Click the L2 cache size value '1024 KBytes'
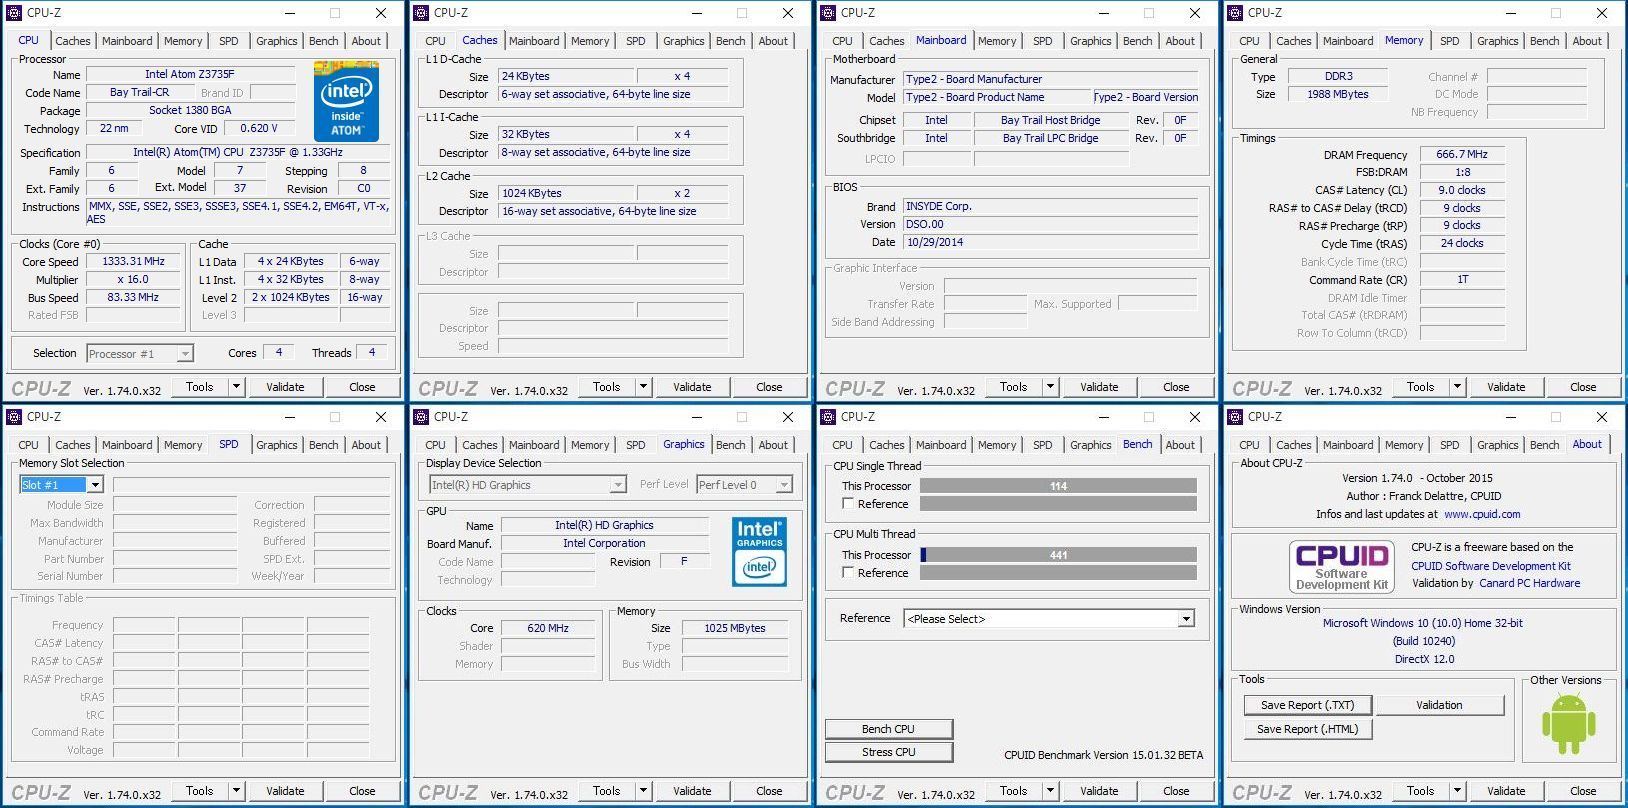This screenshot has height=808, width=1628. (566, 193)
